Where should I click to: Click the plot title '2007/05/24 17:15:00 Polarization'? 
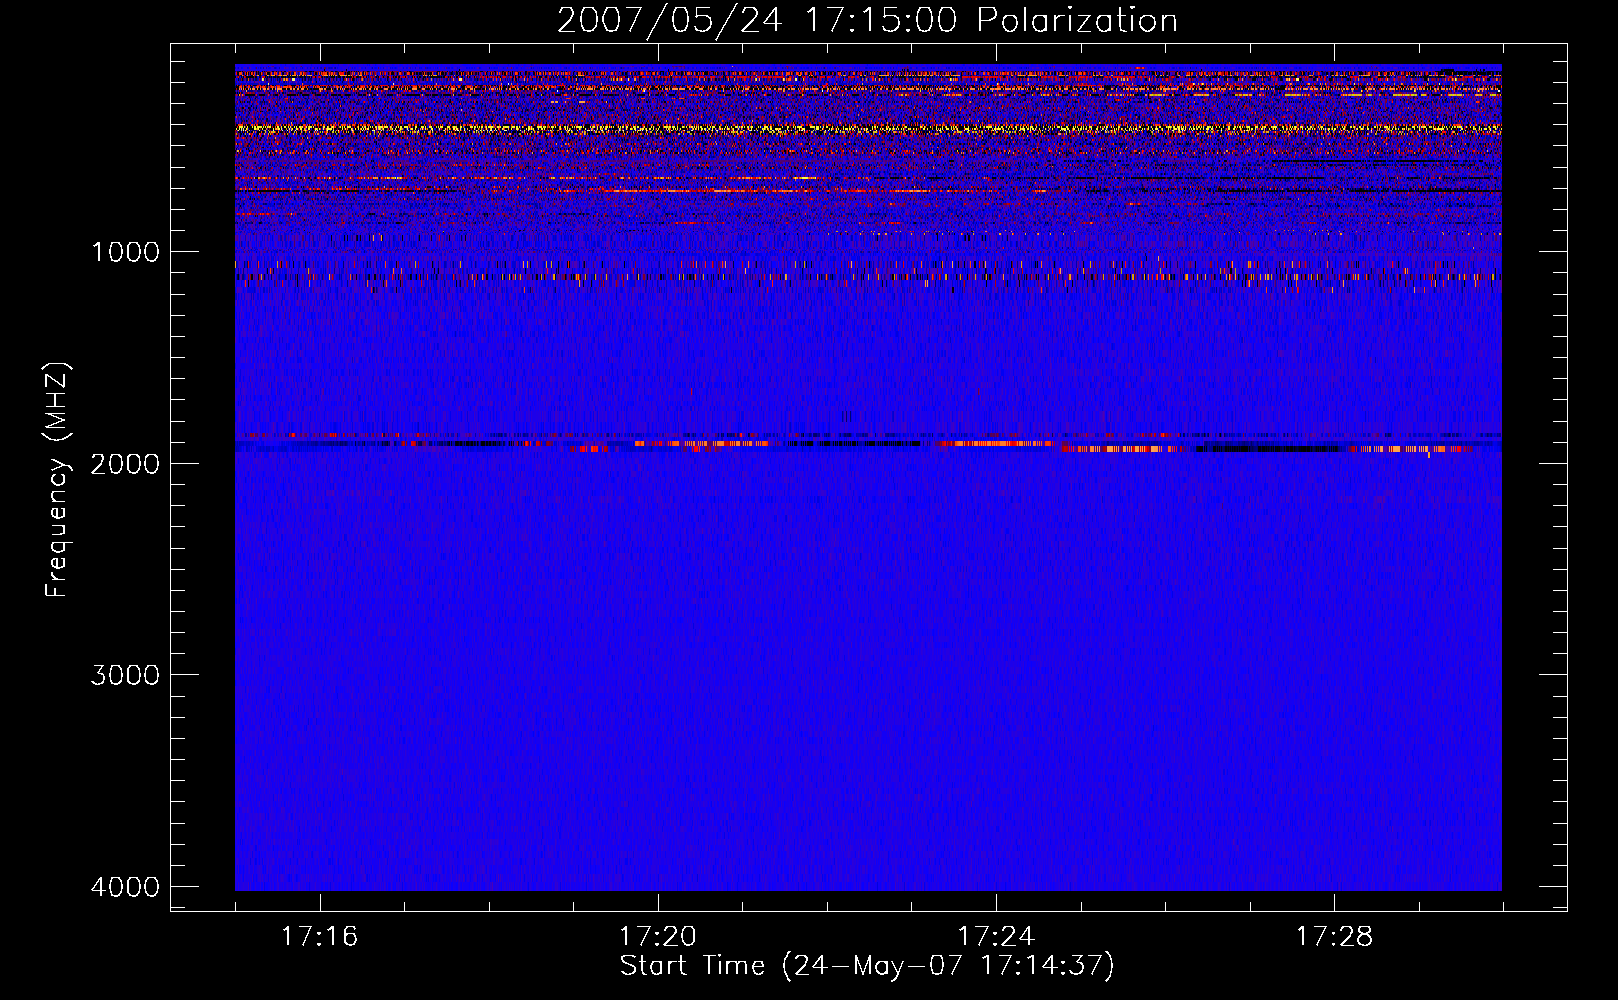pyautogui.click(x=867, y=21)
